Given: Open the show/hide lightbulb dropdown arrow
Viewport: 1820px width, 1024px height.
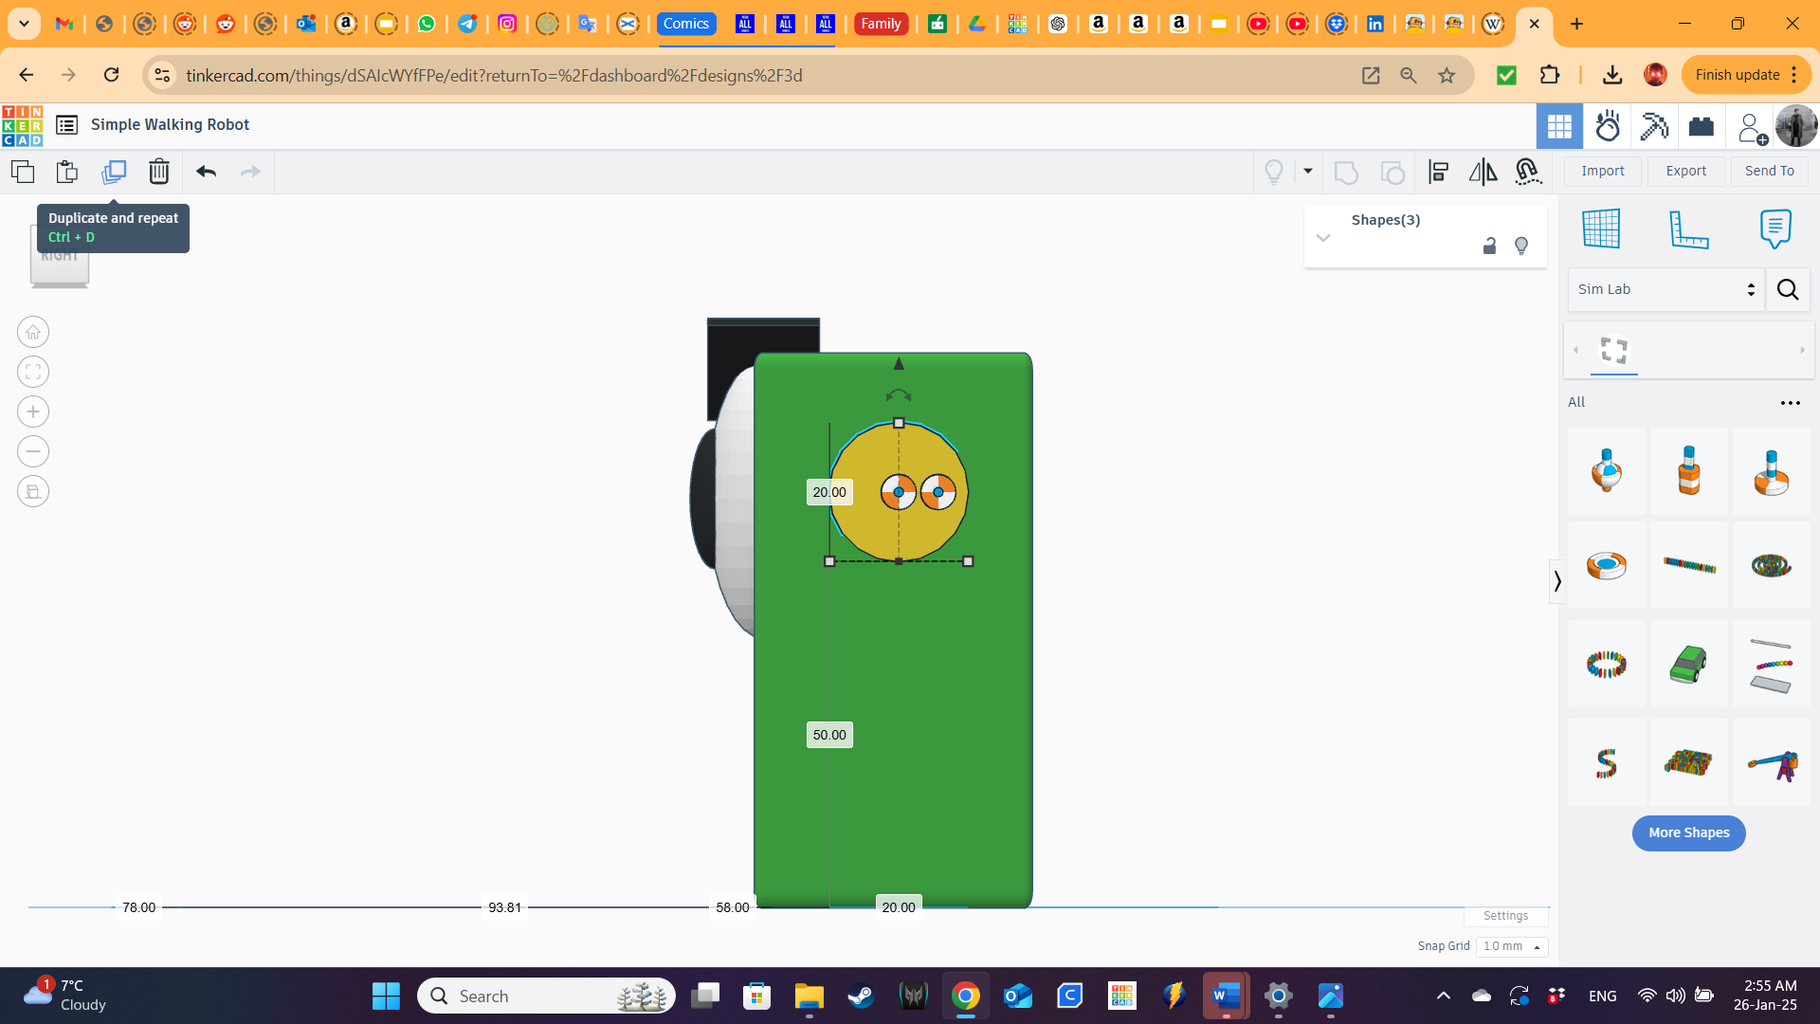Looking at the screenshot, I should [x=1307, y=171].
